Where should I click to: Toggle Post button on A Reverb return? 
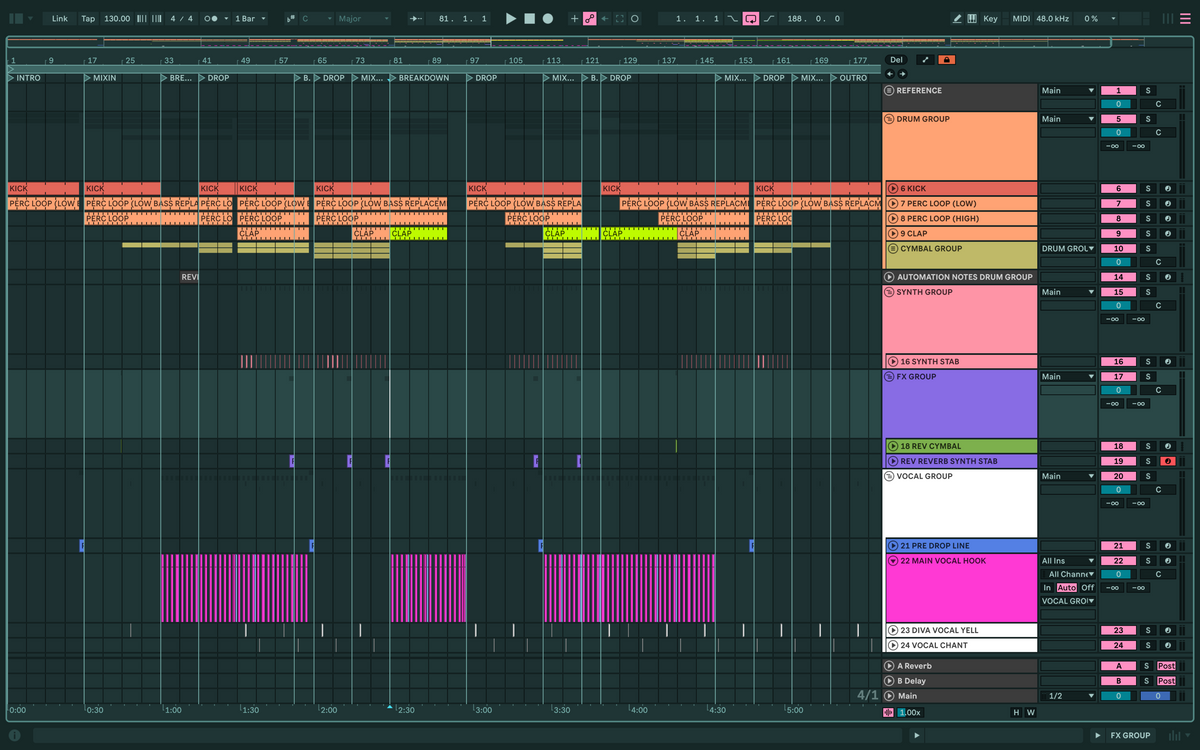point(1166,666)
